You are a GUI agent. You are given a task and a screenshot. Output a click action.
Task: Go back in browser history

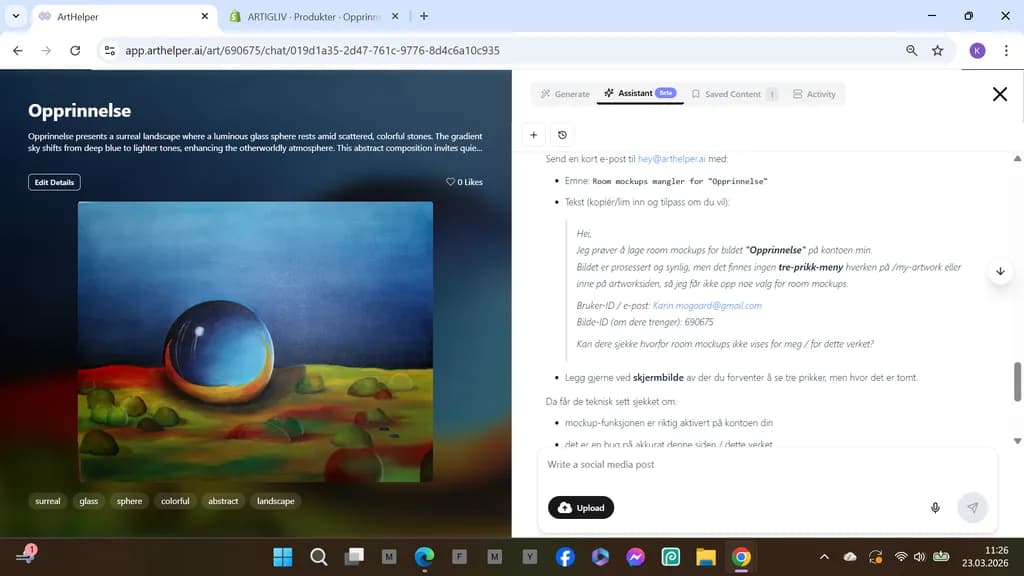[x=18, y=50]
